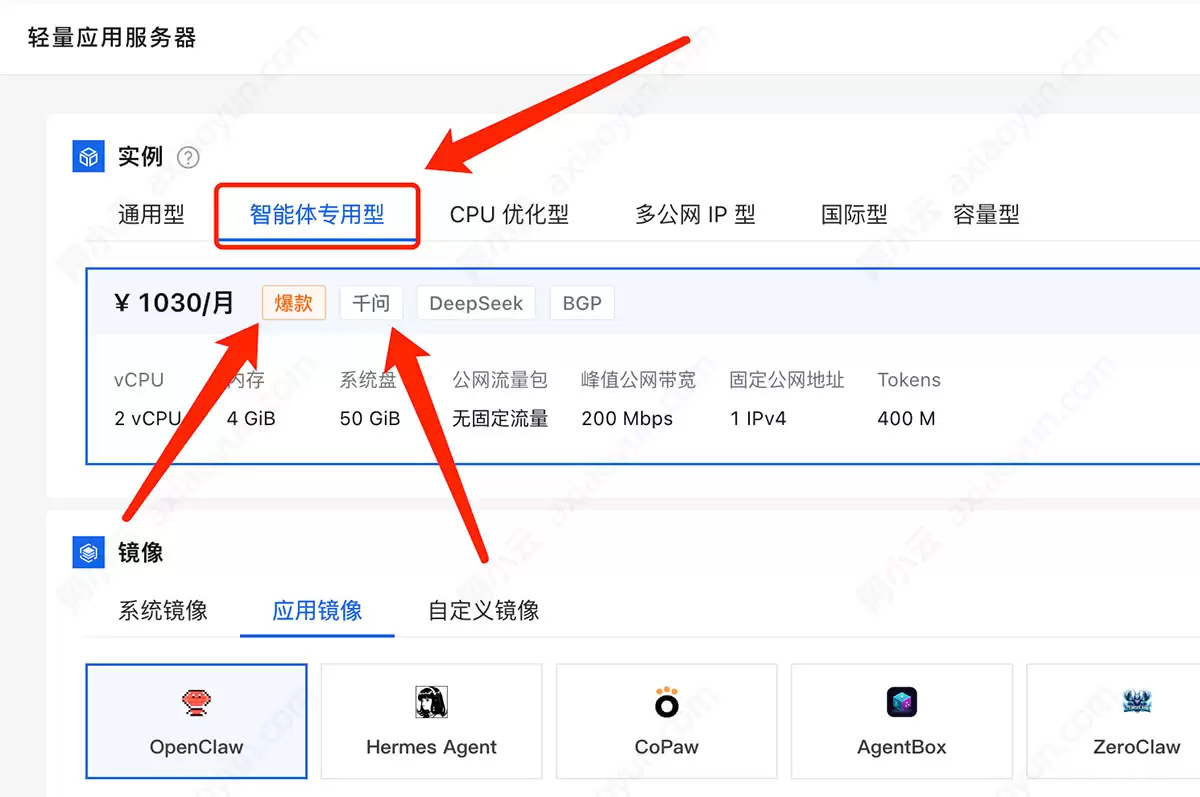Click the blue cube icon beside 实例
This screenshot has width=1200, height=797.
point(89,157)
